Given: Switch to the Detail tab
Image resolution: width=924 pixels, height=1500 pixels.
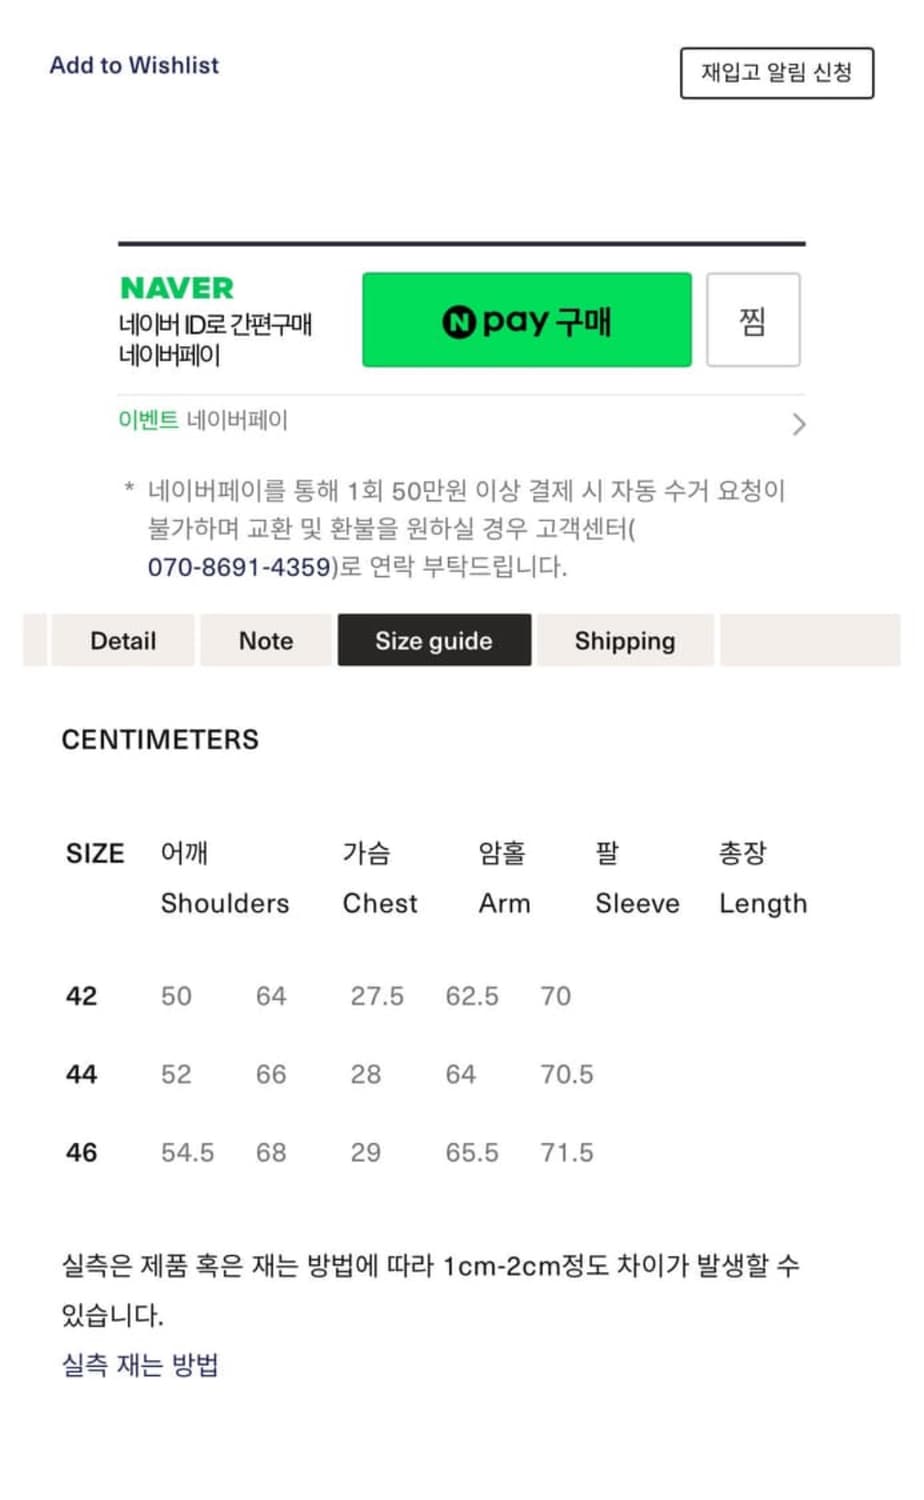Looking at the screenshot, I should pyautogui.click(x=123, y=641).
